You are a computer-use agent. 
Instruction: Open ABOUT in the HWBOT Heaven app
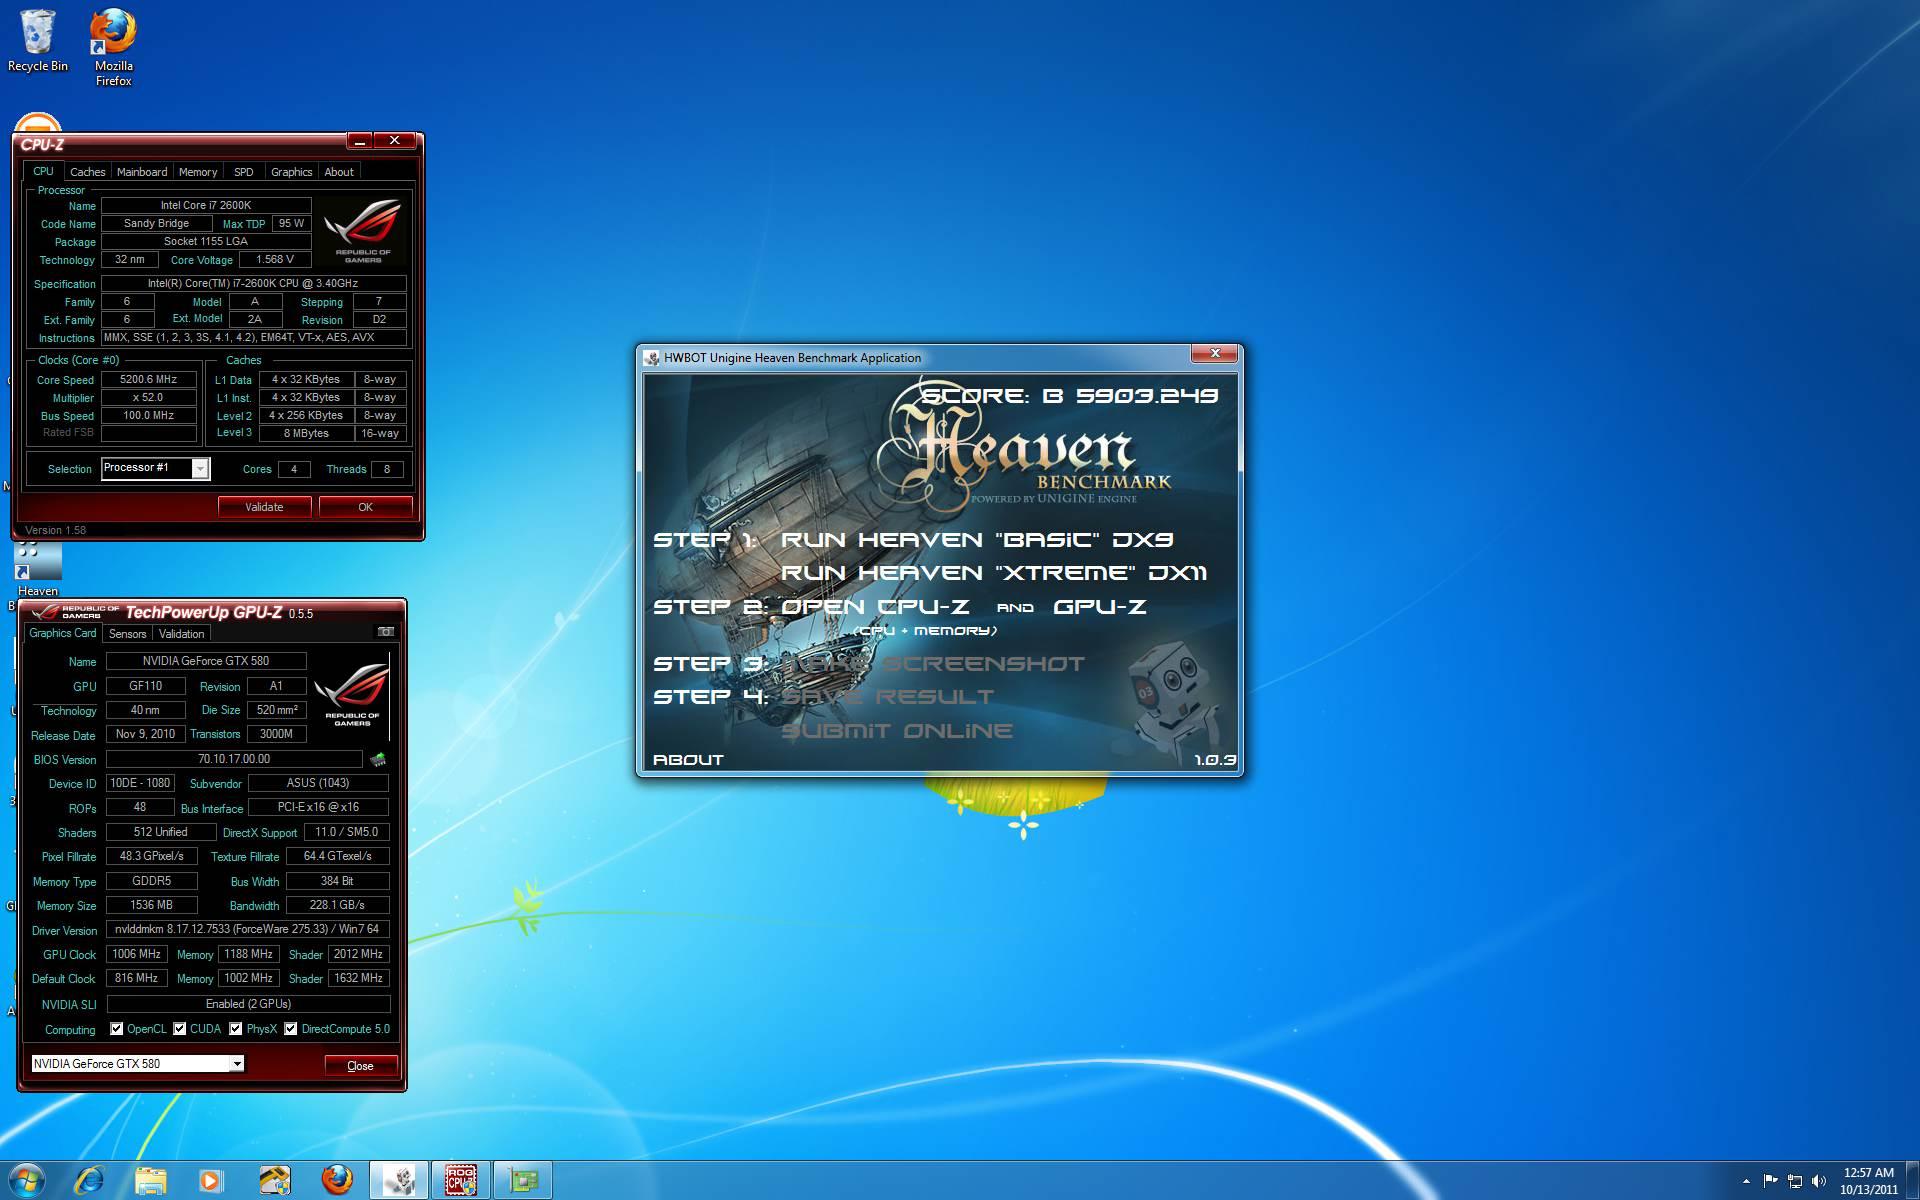(x=688, y=760)
